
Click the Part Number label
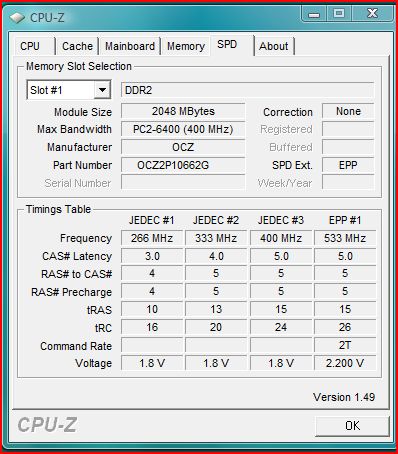pos(82,165)
